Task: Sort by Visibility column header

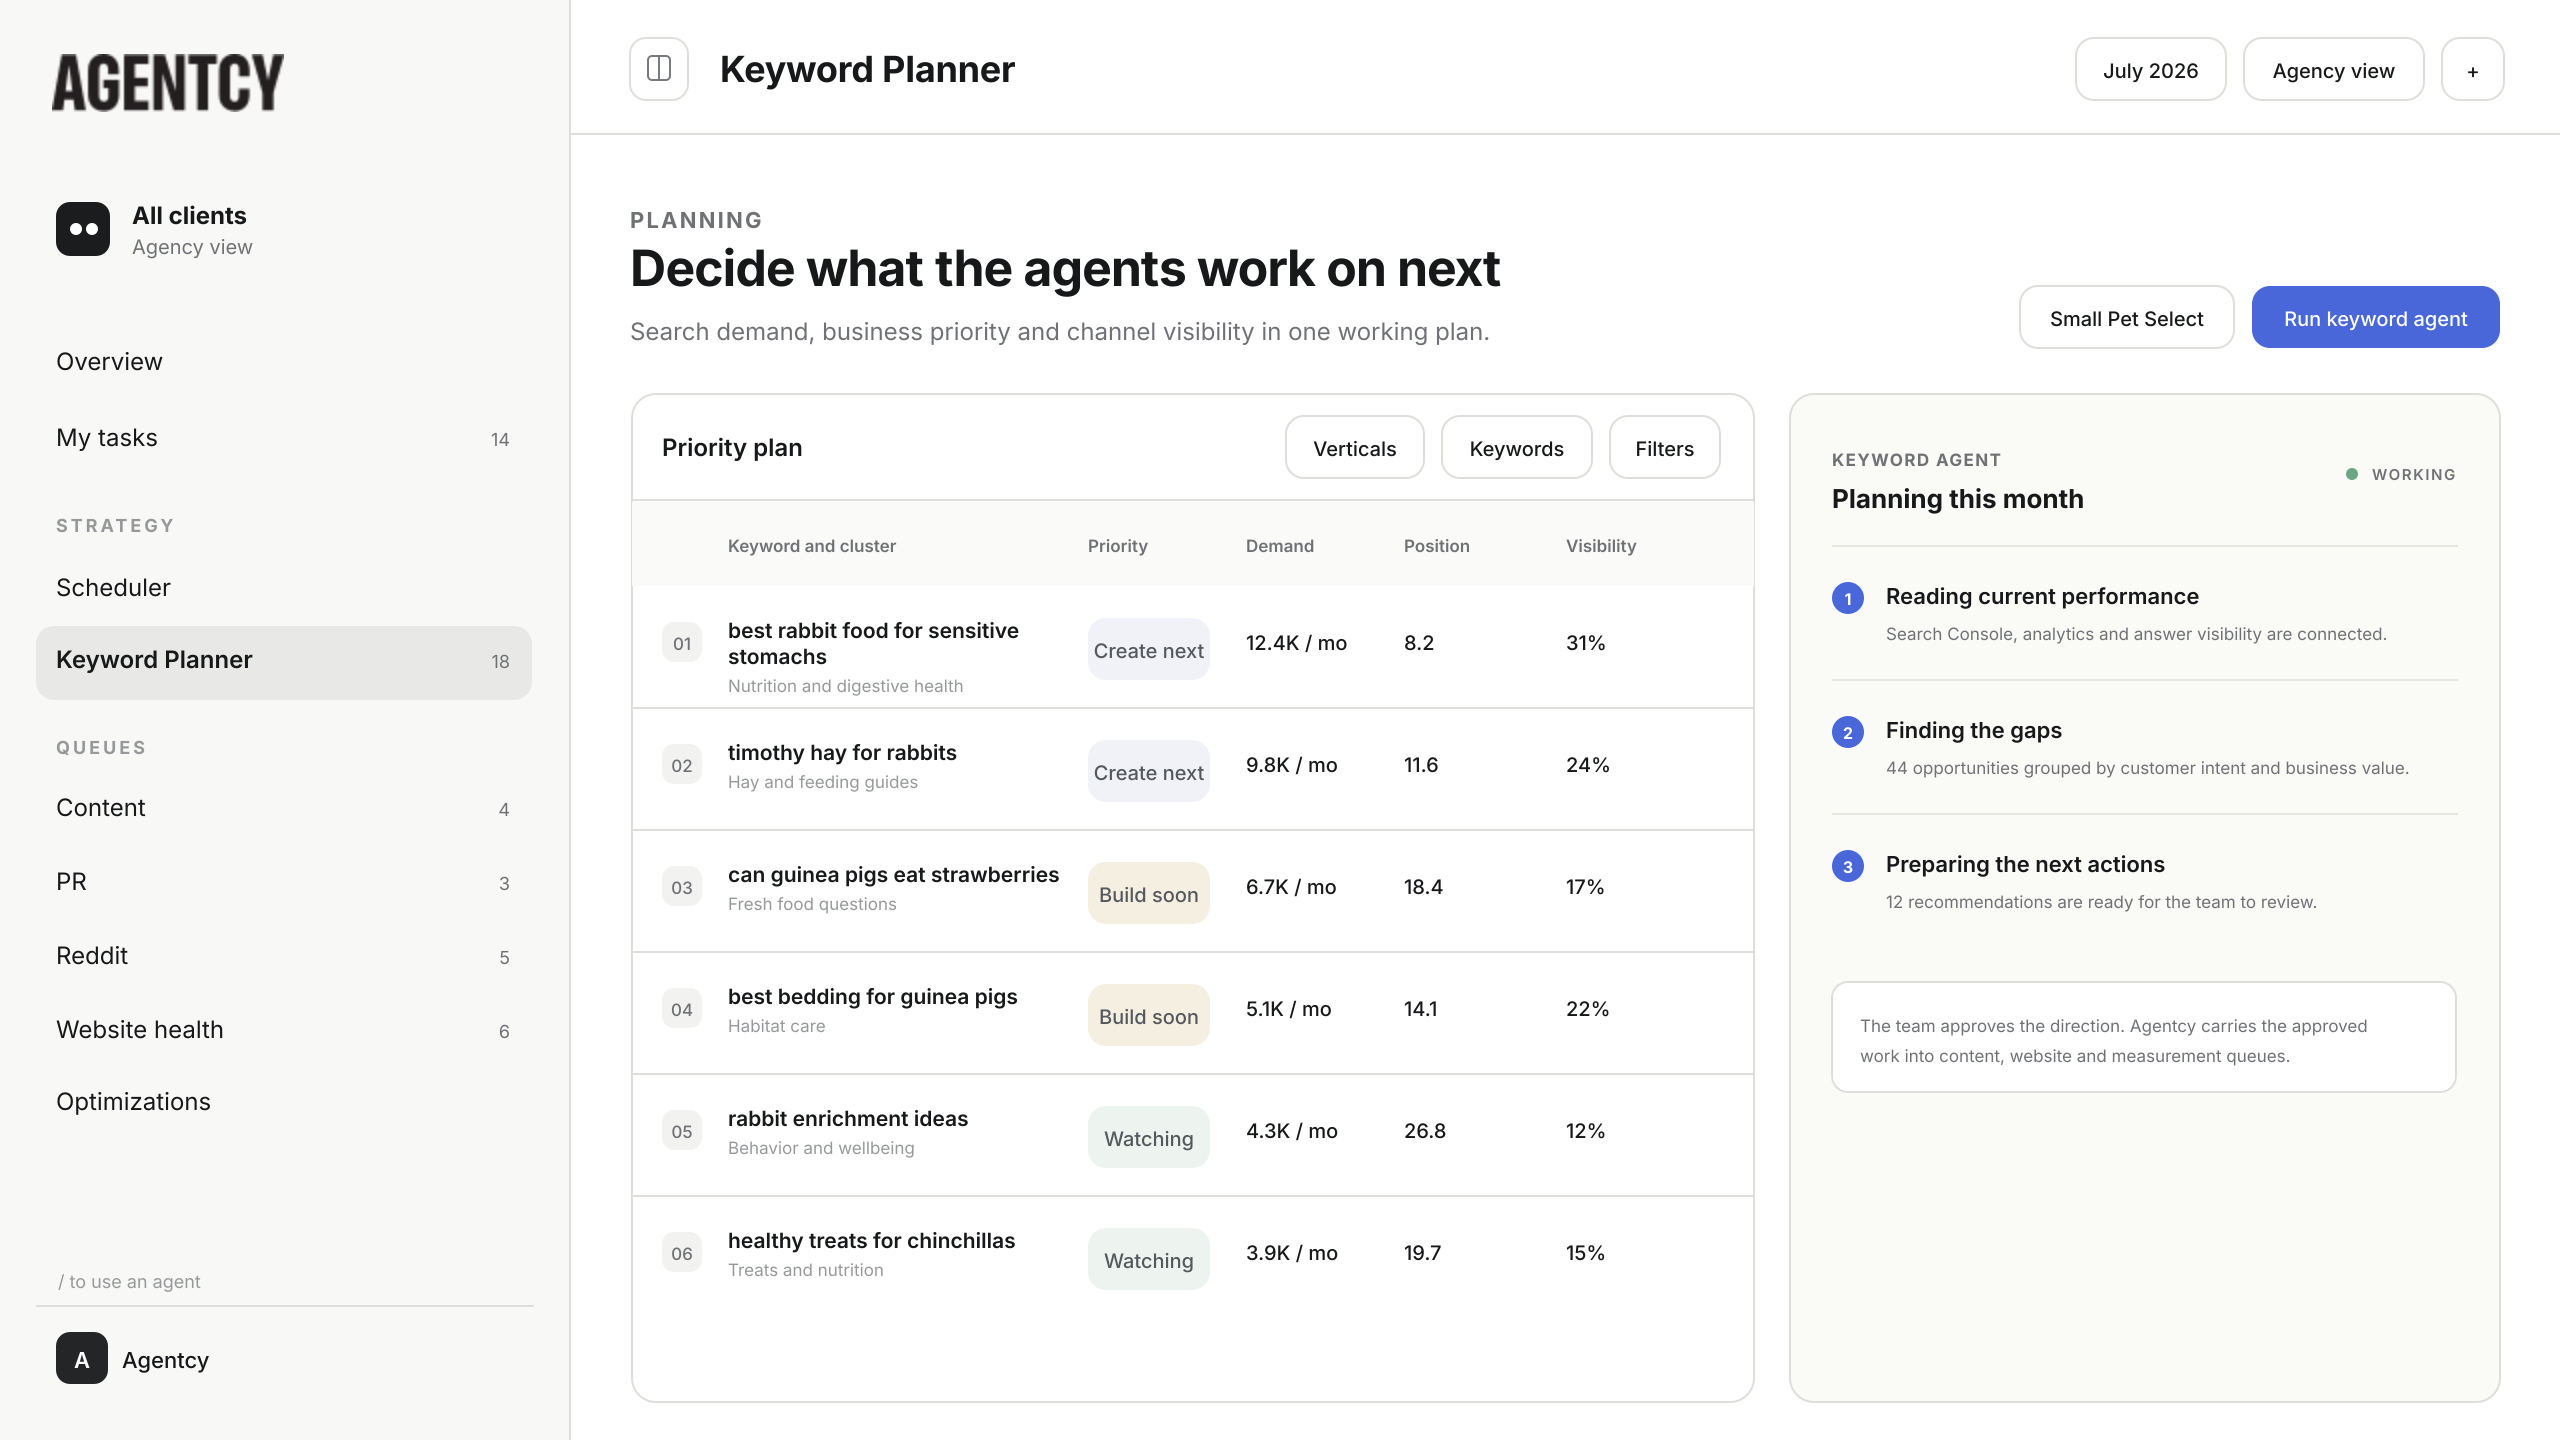Action: tap(1600, 546)
